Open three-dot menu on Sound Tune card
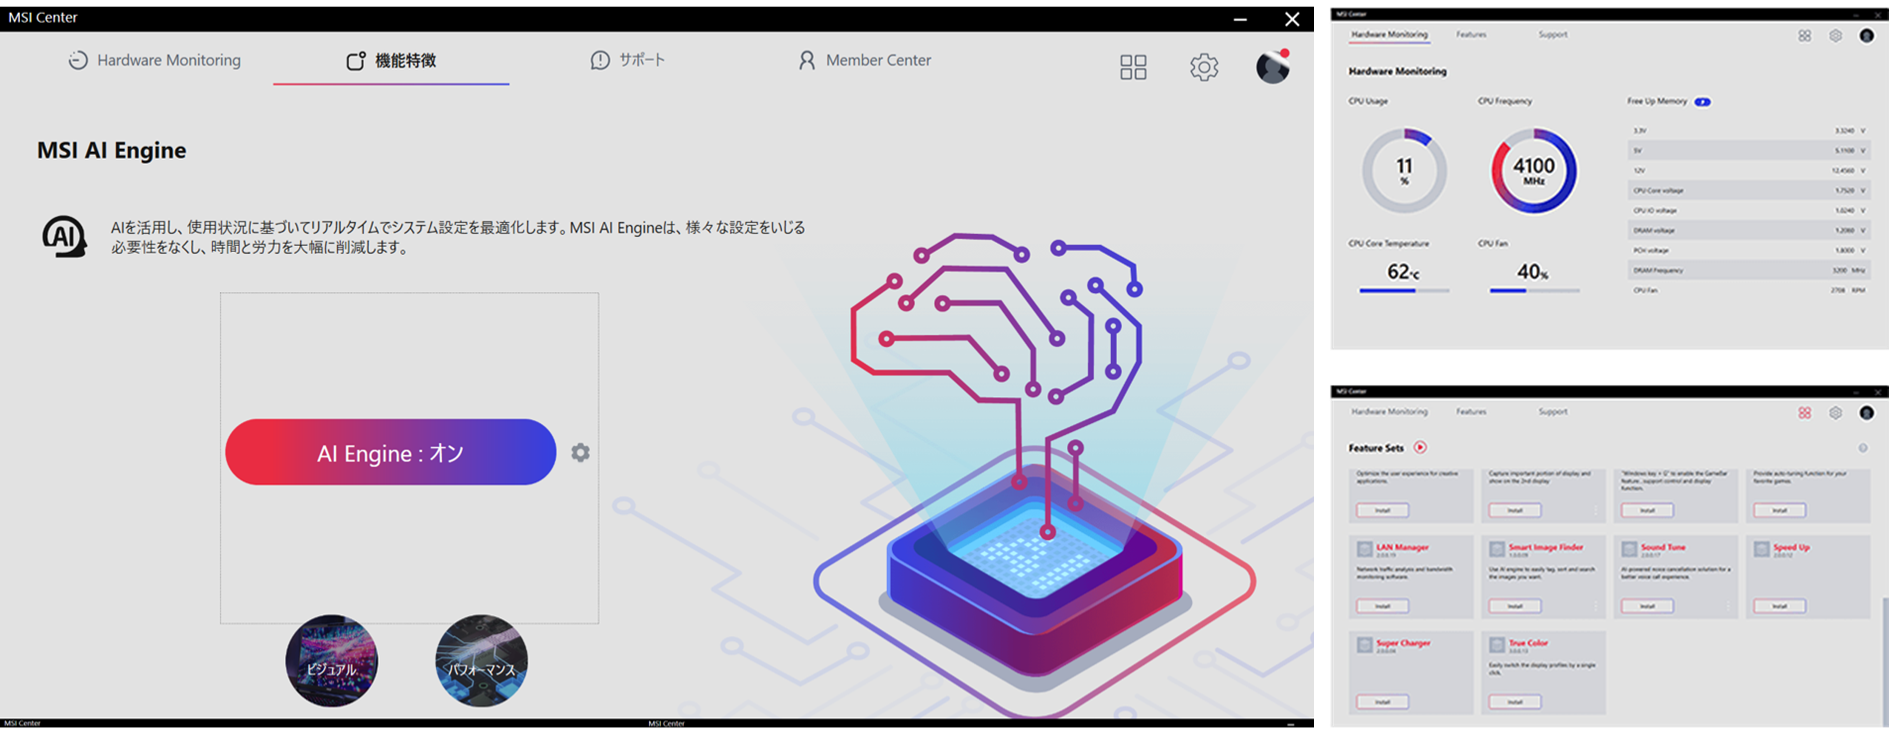 [1727, 606]
